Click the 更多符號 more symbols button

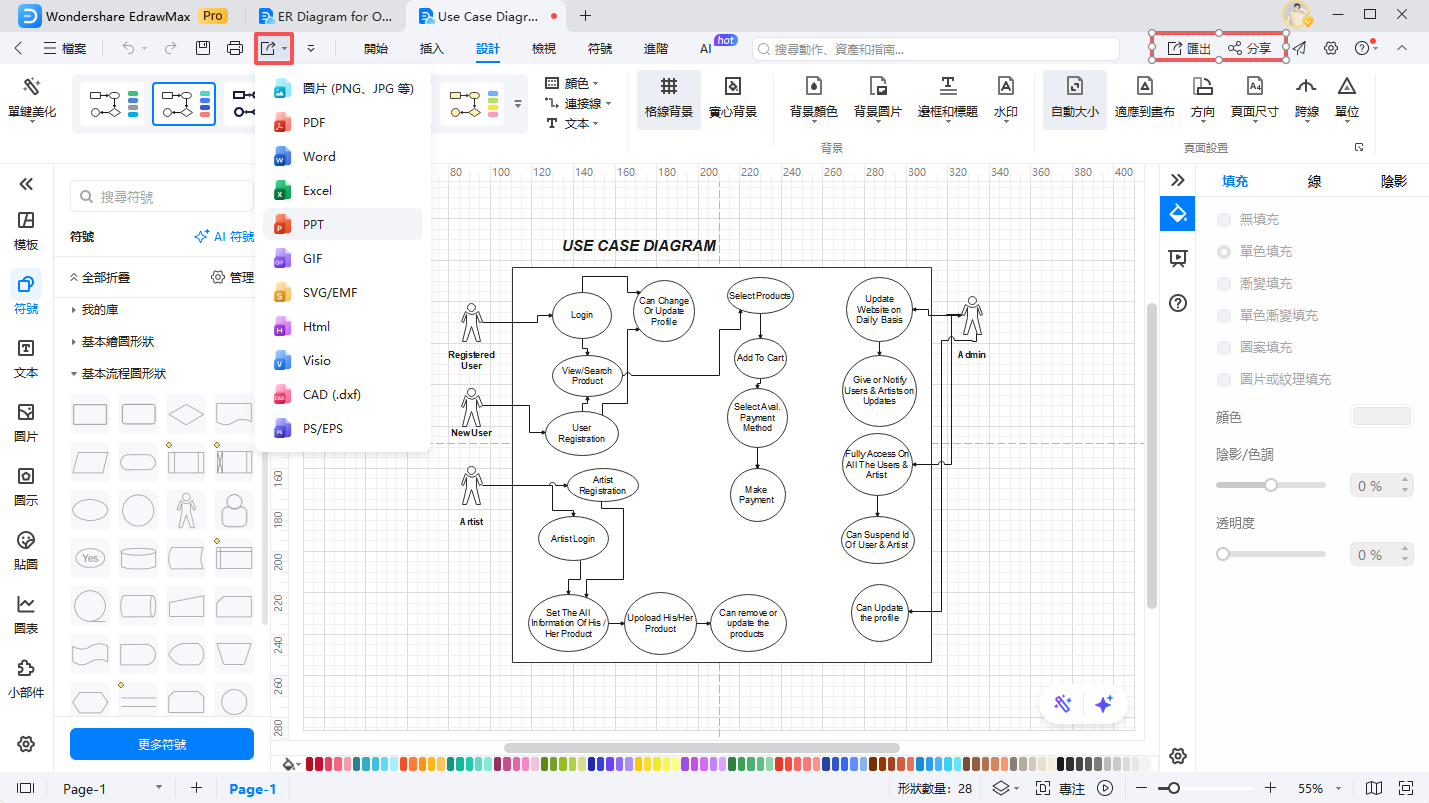click(x=162, y=744)
